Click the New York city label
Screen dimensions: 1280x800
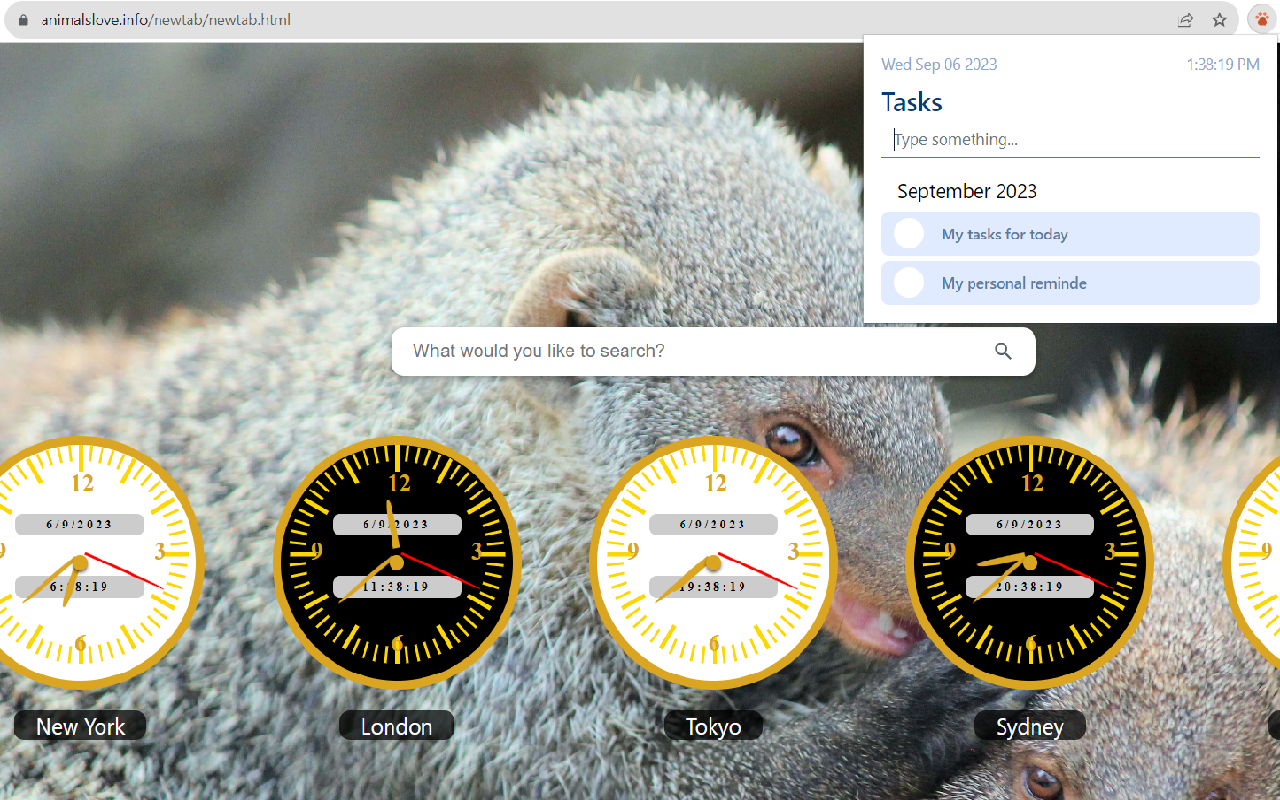80,726
